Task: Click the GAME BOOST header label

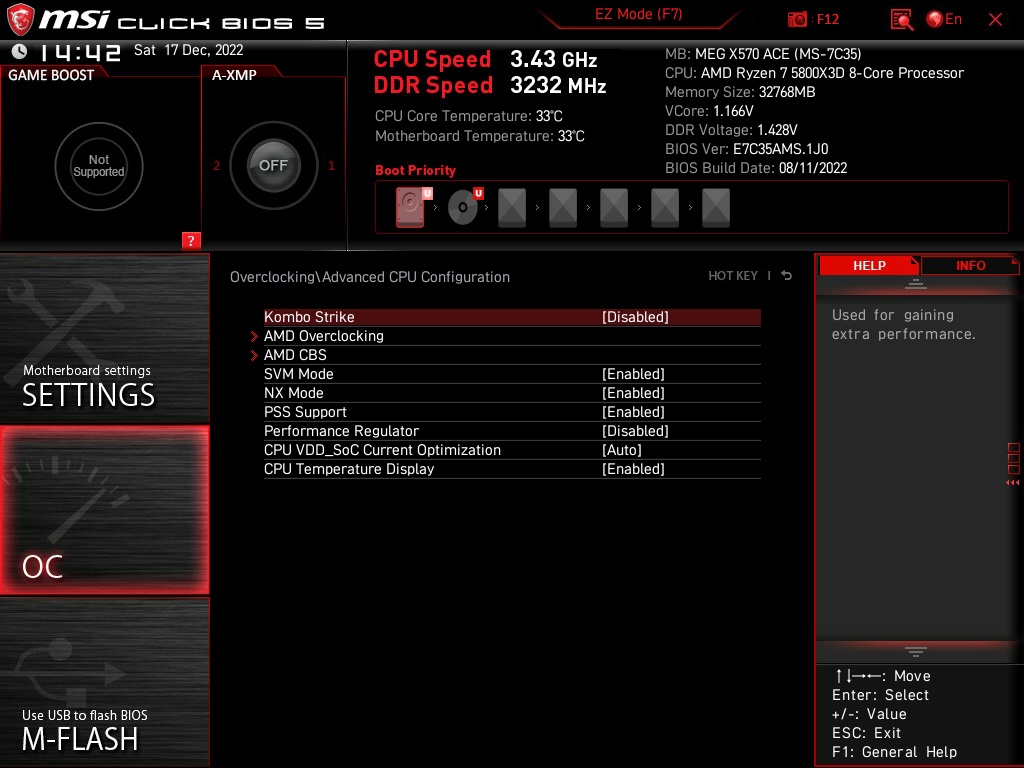Action: click(51, 75)
